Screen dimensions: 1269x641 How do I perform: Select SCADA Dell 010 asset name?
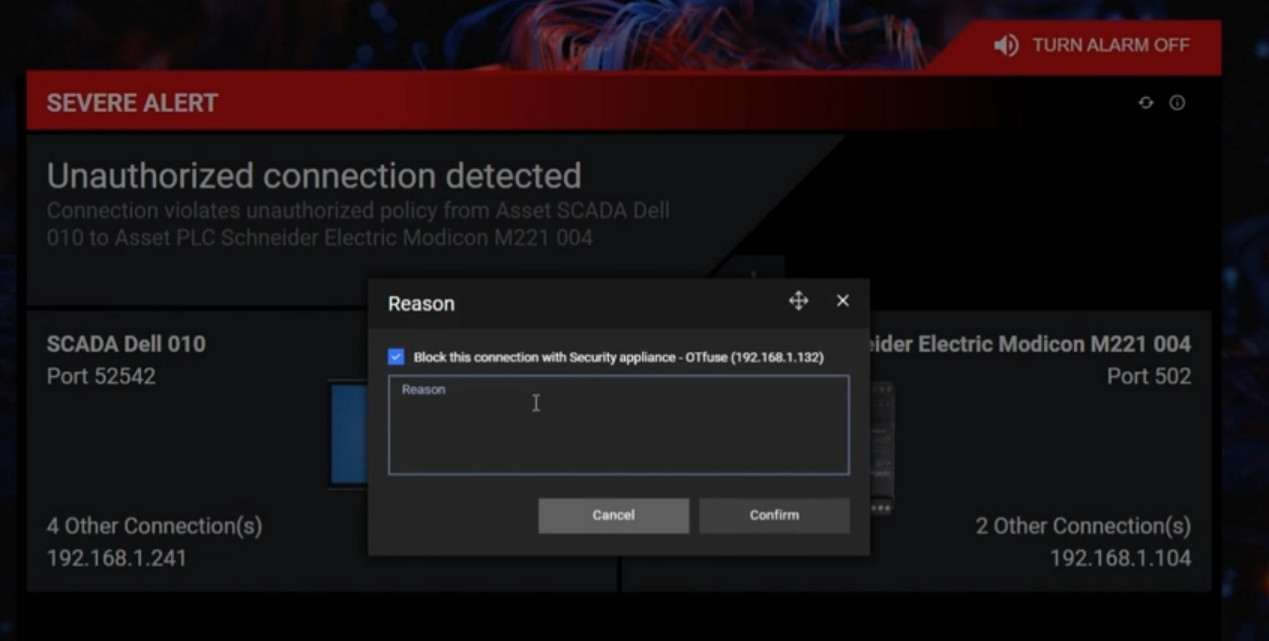(126, 344)
